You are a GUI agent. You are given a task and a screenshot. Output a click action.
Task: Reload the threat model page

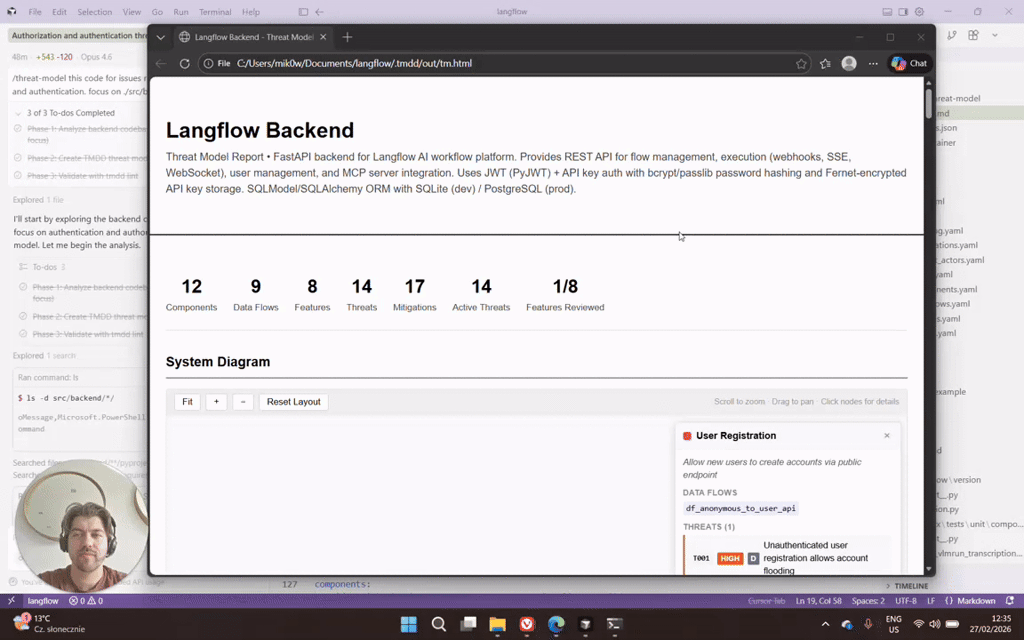click(184, 63)
